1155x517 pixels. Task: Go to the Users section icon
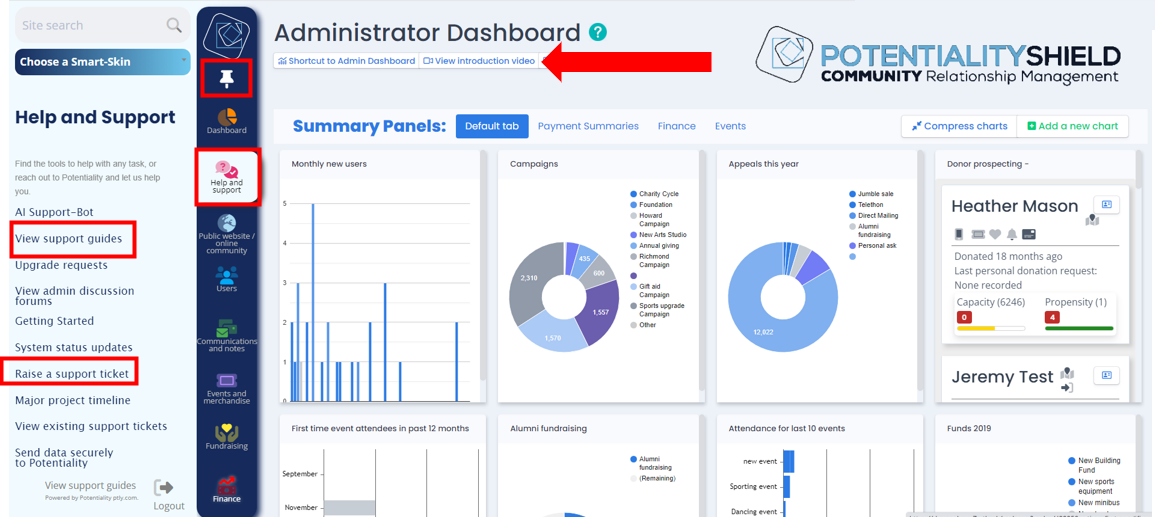[x=227, y=278]
